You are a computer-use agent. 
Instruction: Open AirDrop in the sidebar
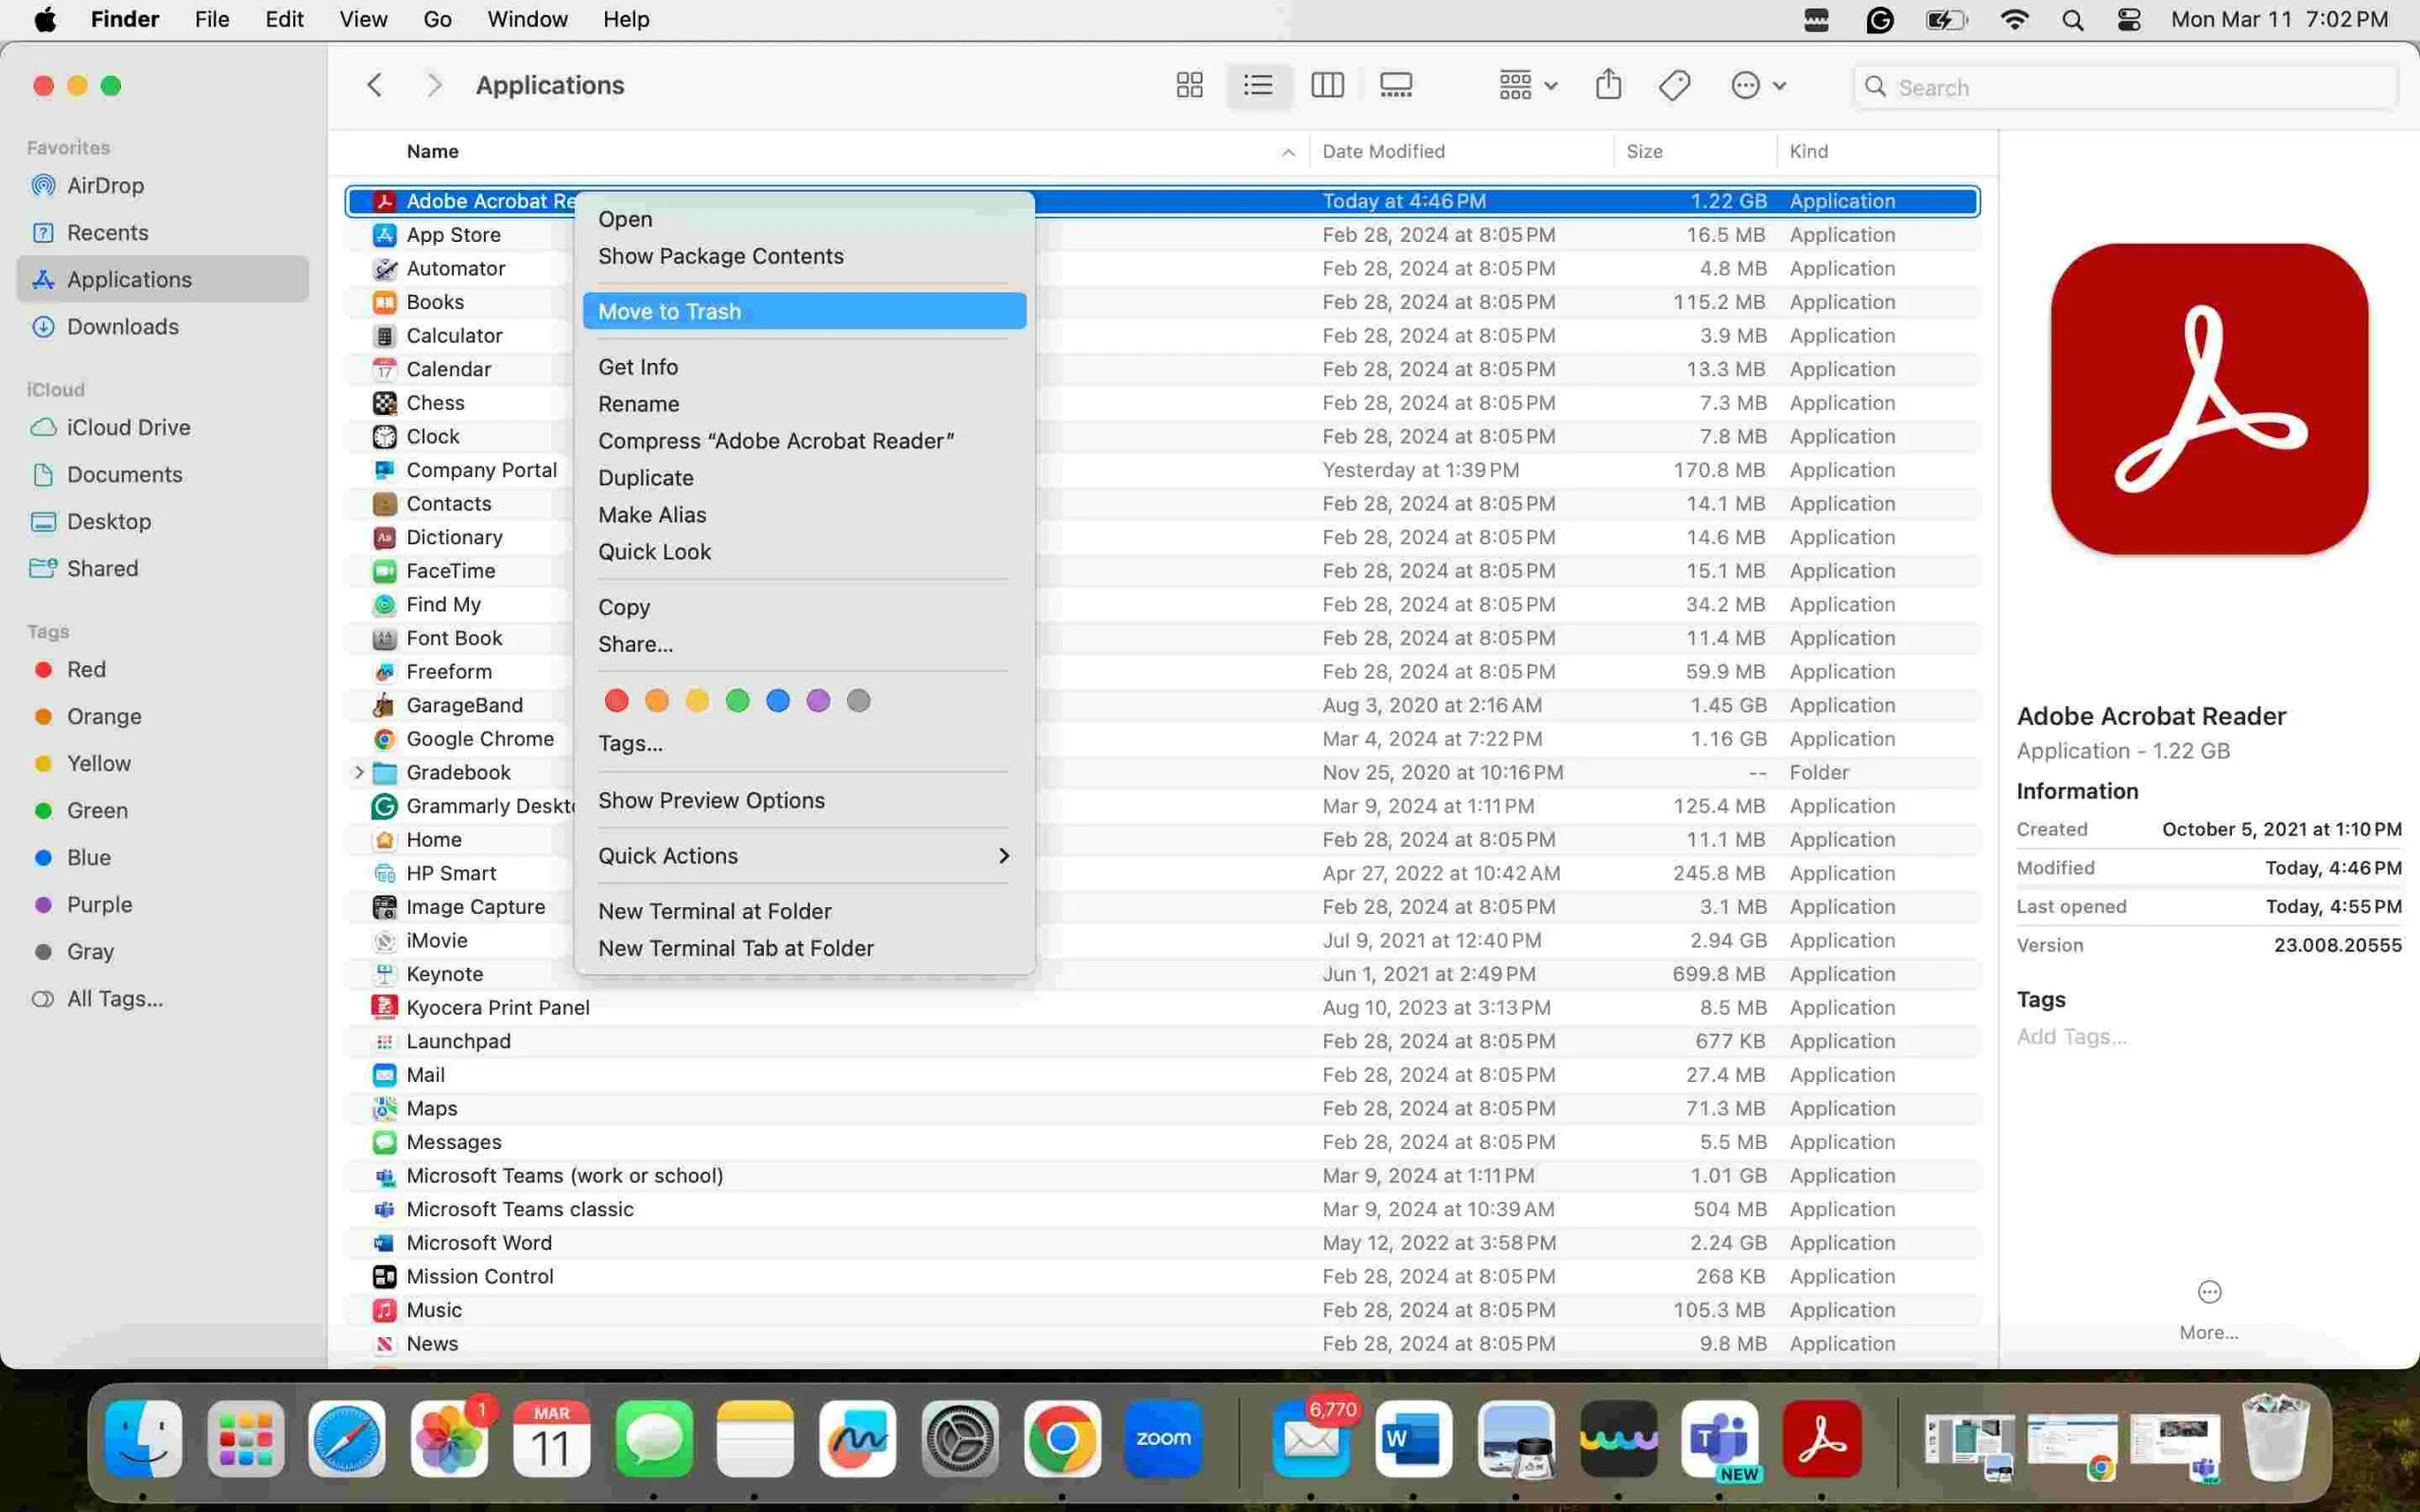pyautogui.click(x=162, y=186)
